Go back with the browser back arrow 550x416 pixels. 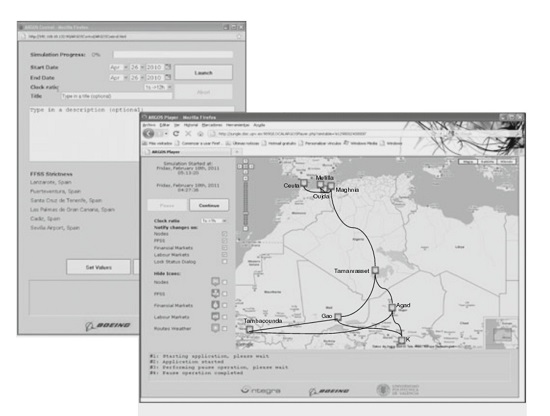149,133
